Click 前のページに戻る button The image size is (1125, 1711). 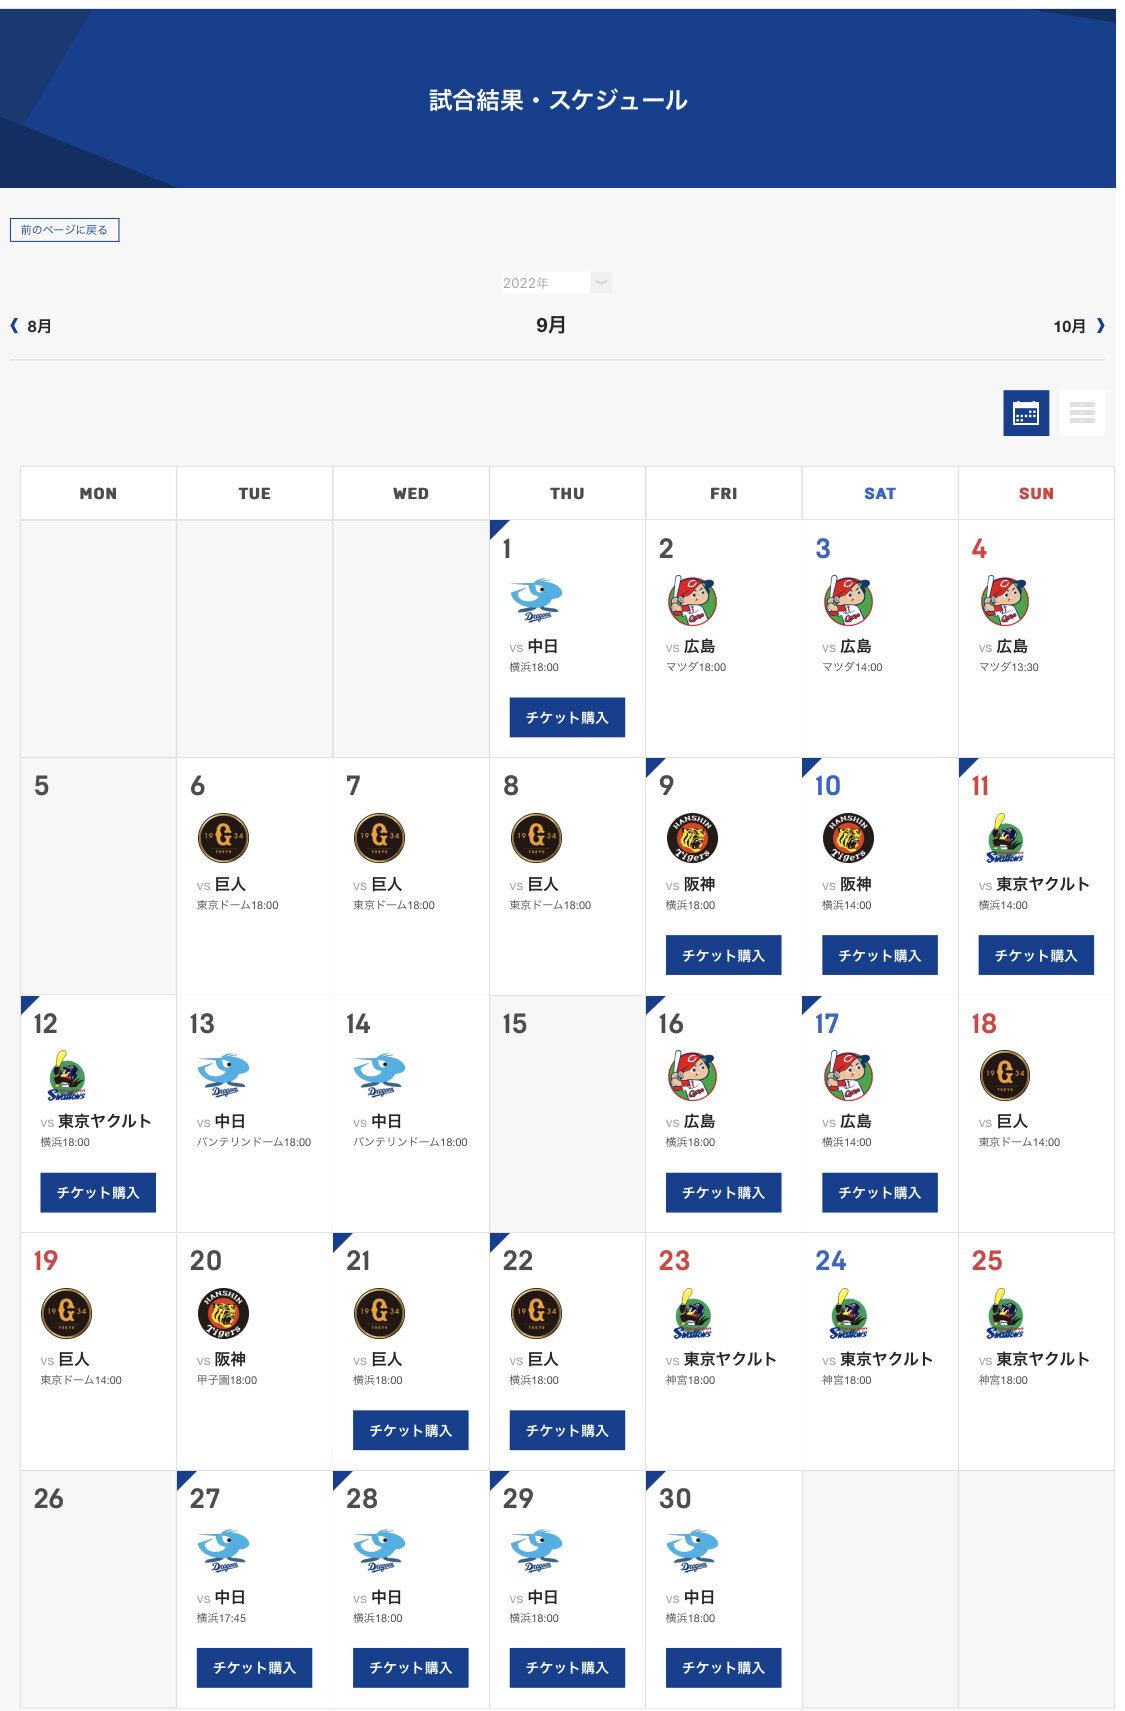coord(65,230)
